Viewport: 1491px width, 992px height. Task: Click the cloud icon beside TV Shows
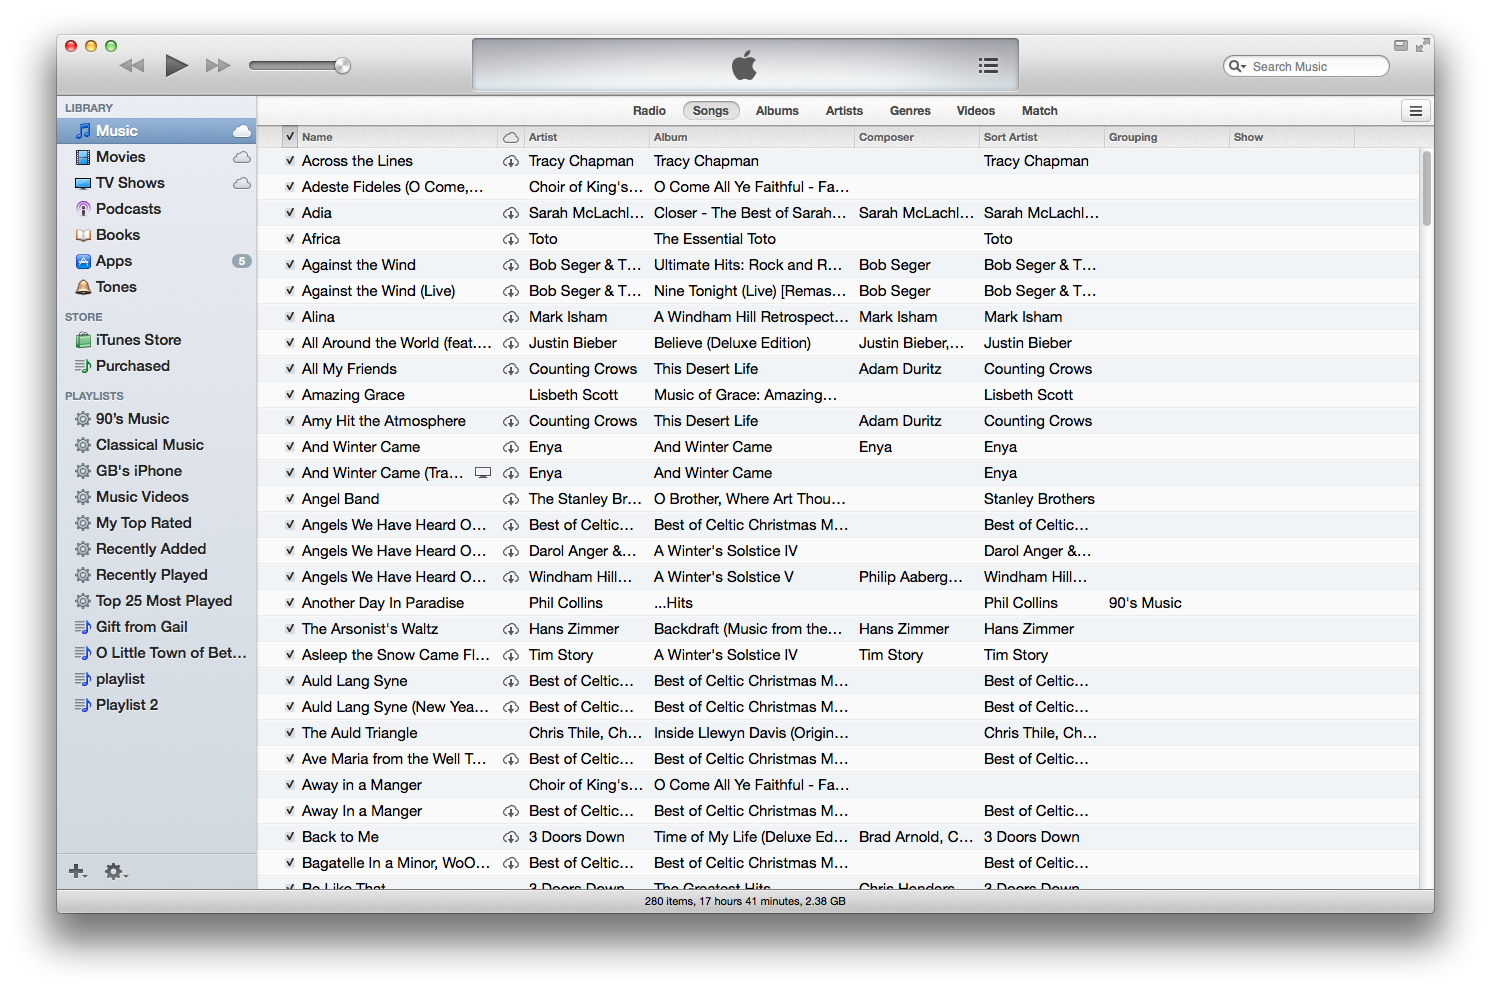[x=242, y=183]
